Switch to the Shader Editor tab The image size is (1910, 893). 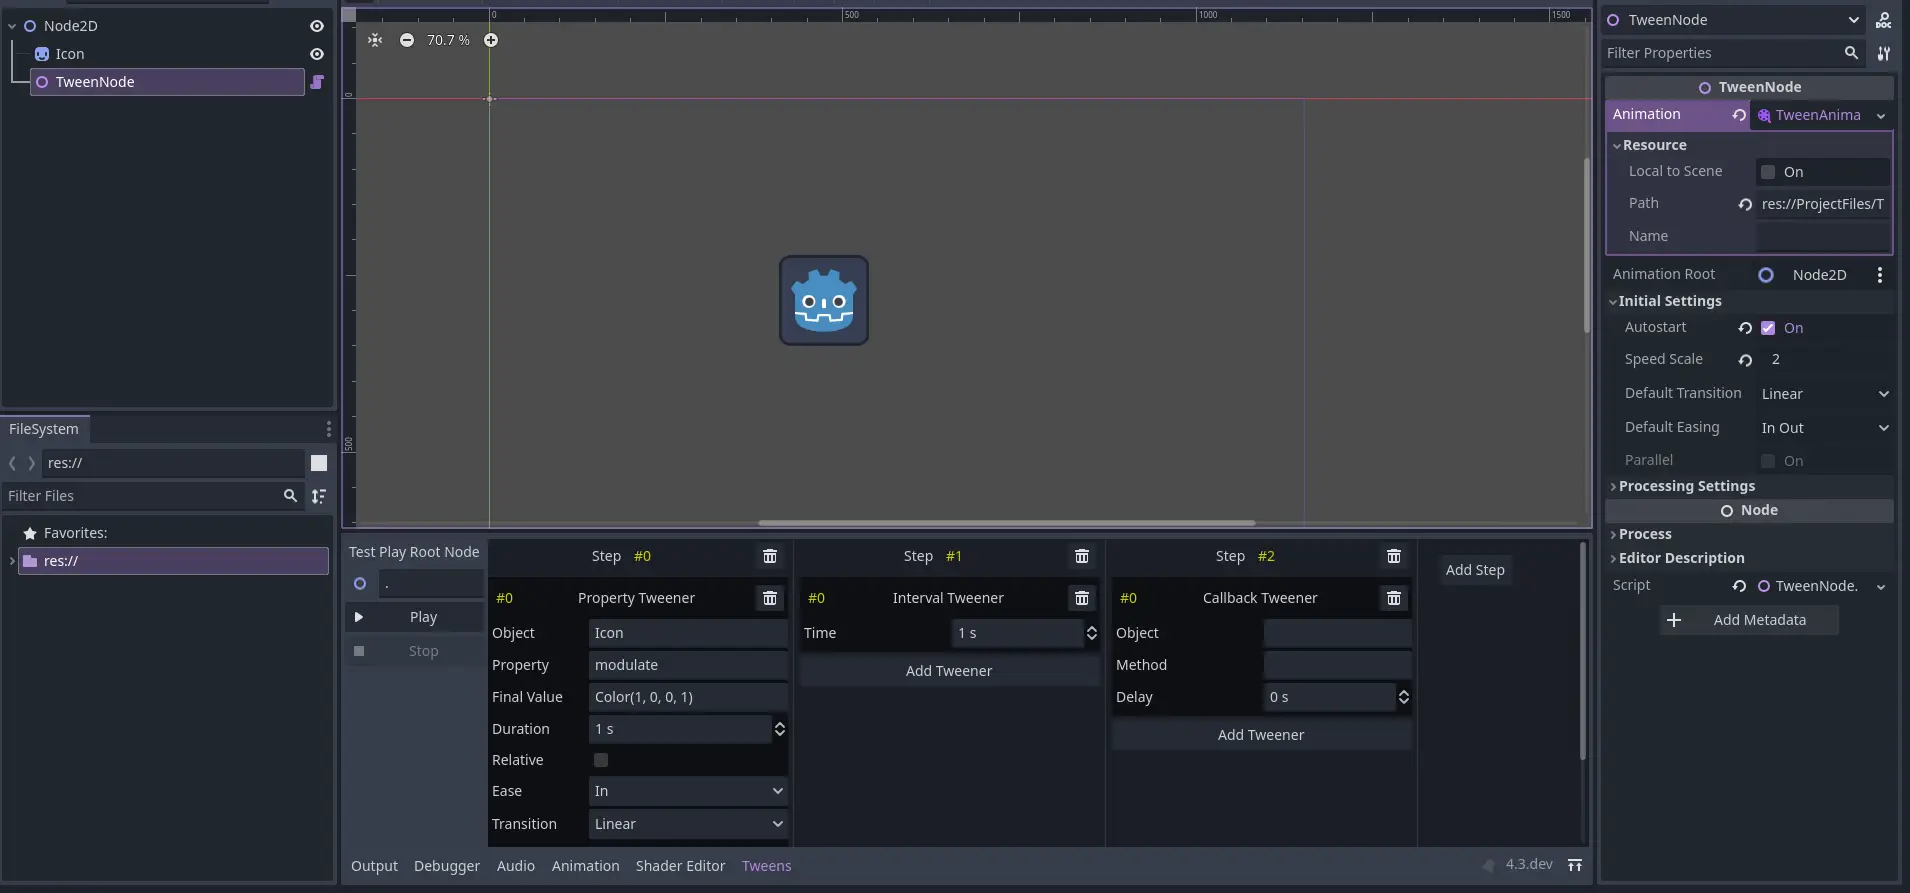tap(680, 866)
